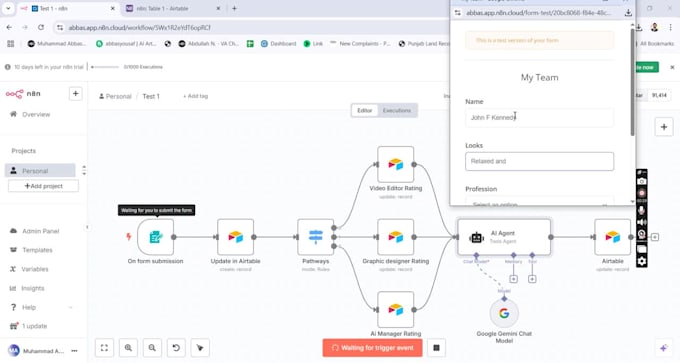Screen dimensions: 680x363
Task: Click the n8n logo
Action: coord(23,94)
